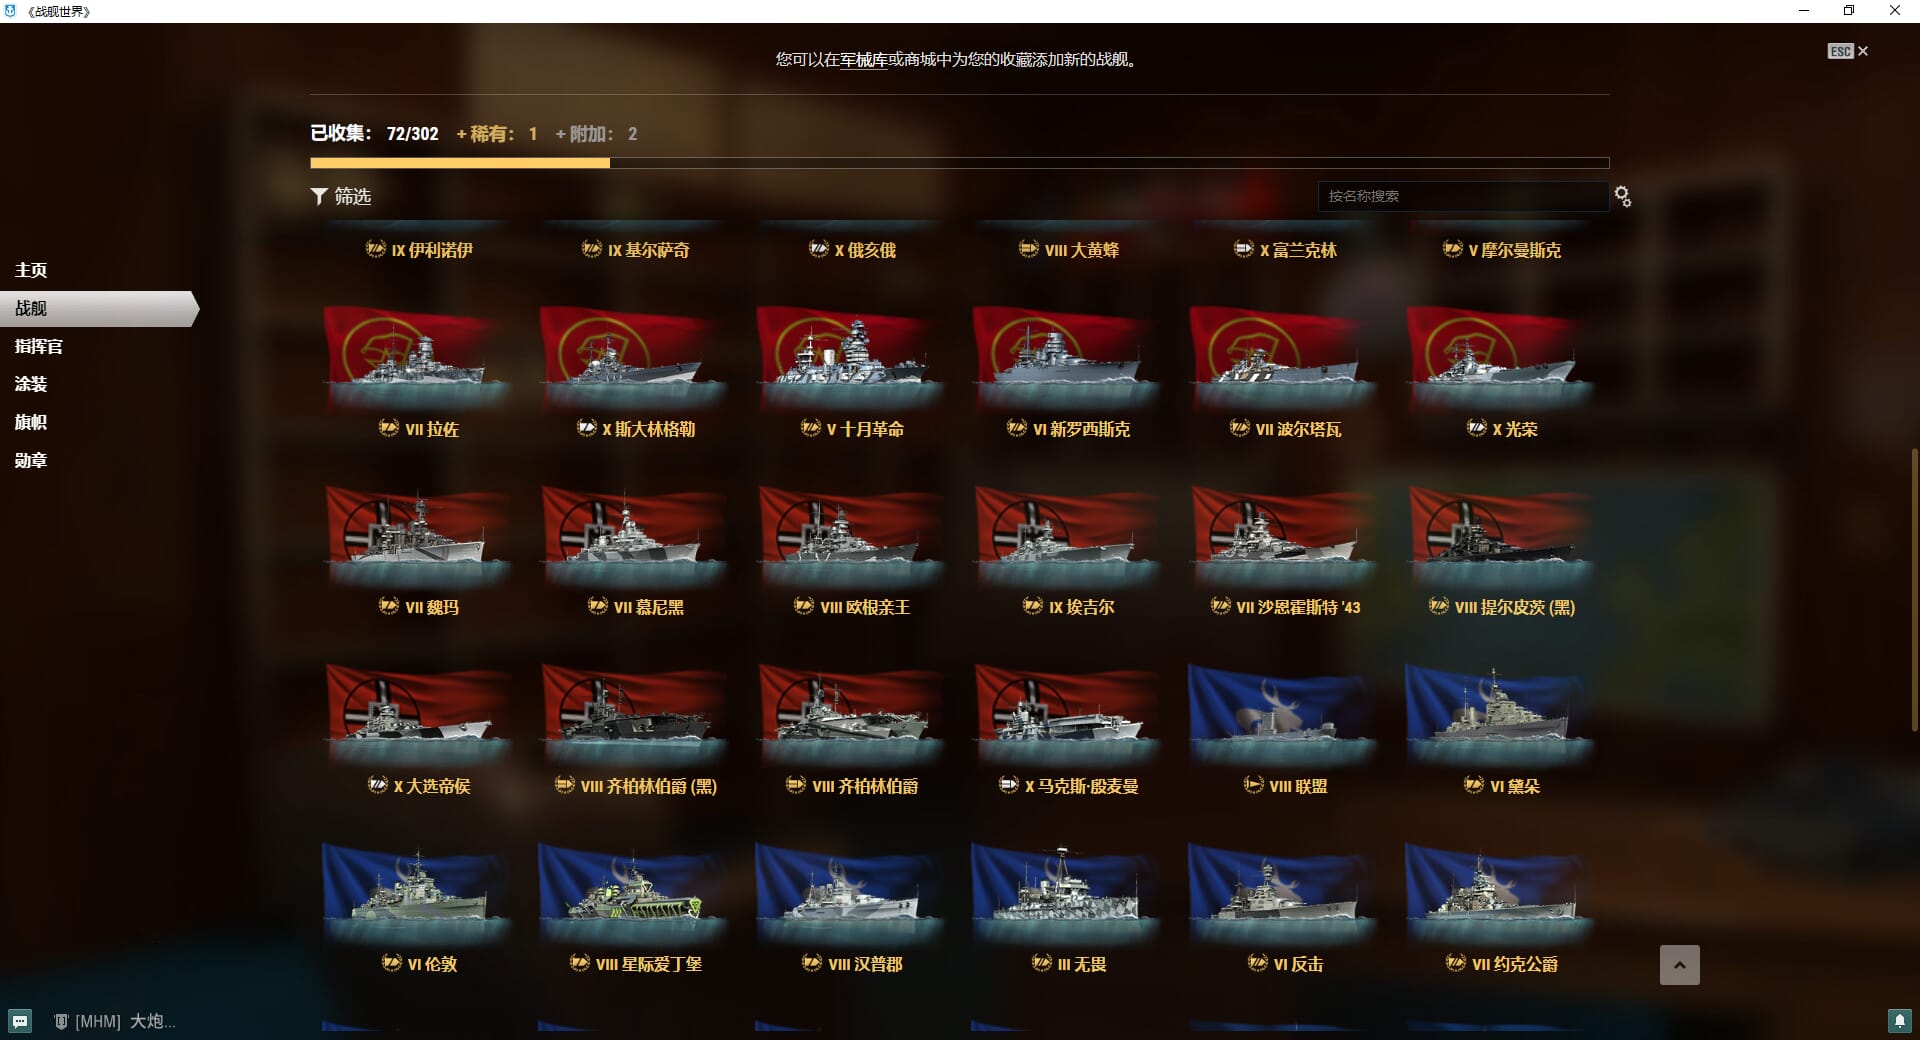1920x1040 pixels.
Task: Open the filter funnel icon
Action: click(x=319, y=196)
